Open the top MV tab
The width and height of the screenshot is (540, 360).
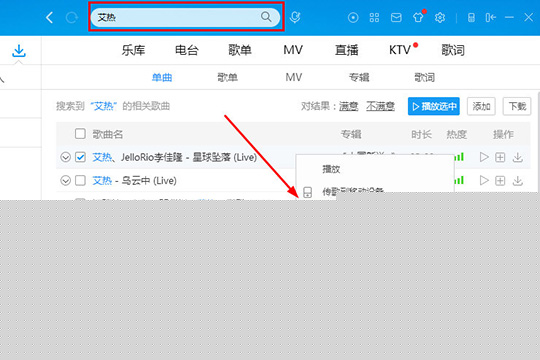(293, 50)
